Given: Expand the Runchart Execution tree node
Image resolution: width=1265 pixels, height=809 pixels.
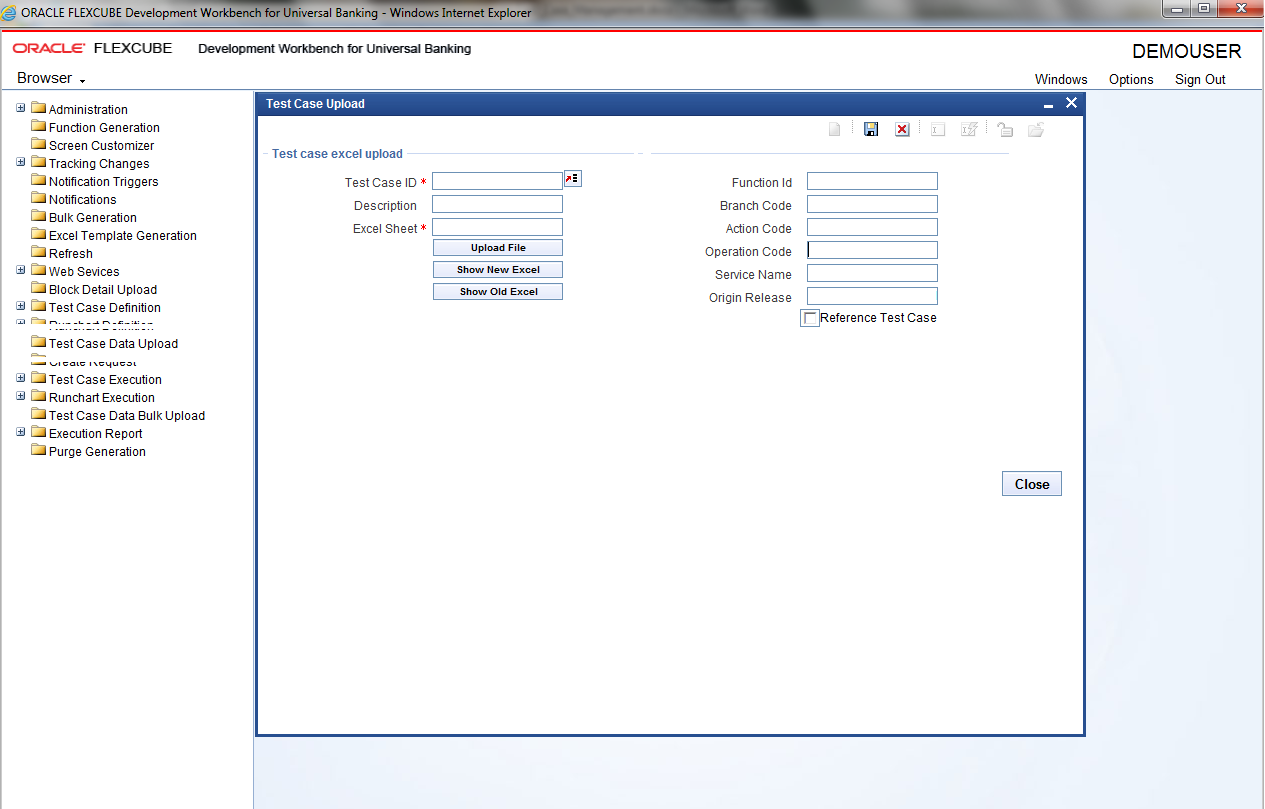Looking at the screenshot, I should (21, 396).
